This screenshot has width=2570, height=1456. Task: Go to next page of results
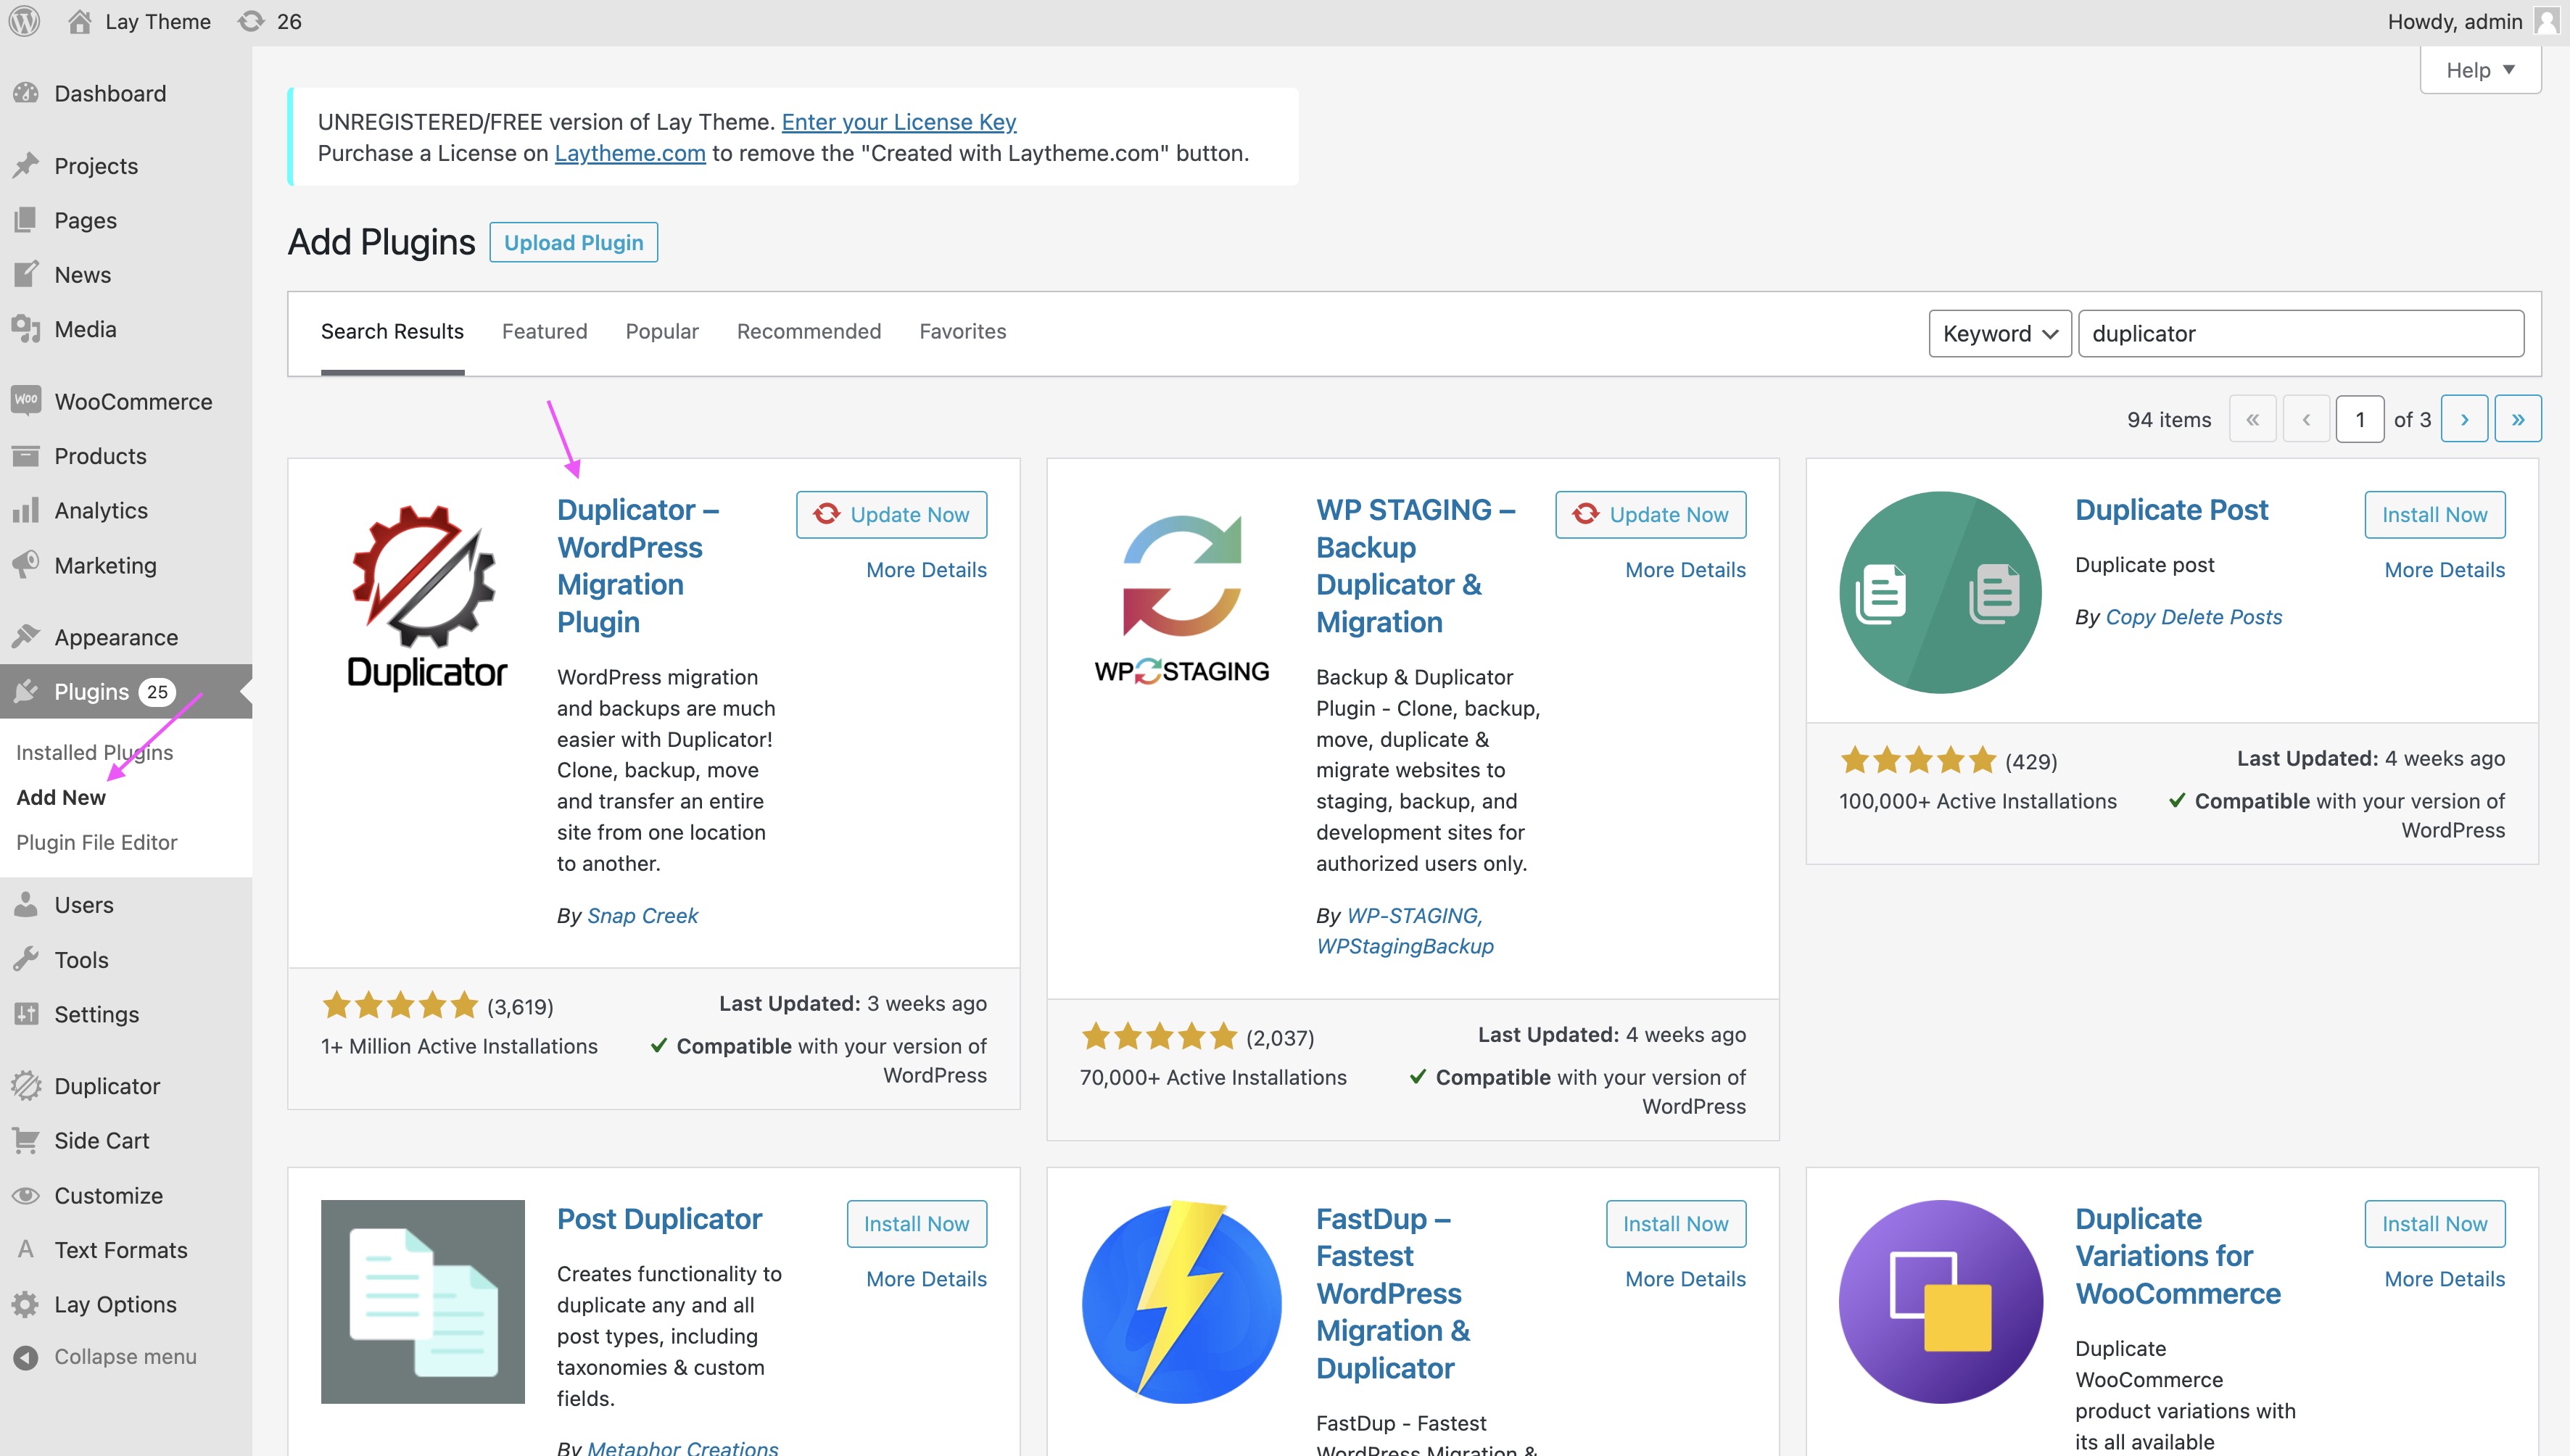pos(2464,419)
